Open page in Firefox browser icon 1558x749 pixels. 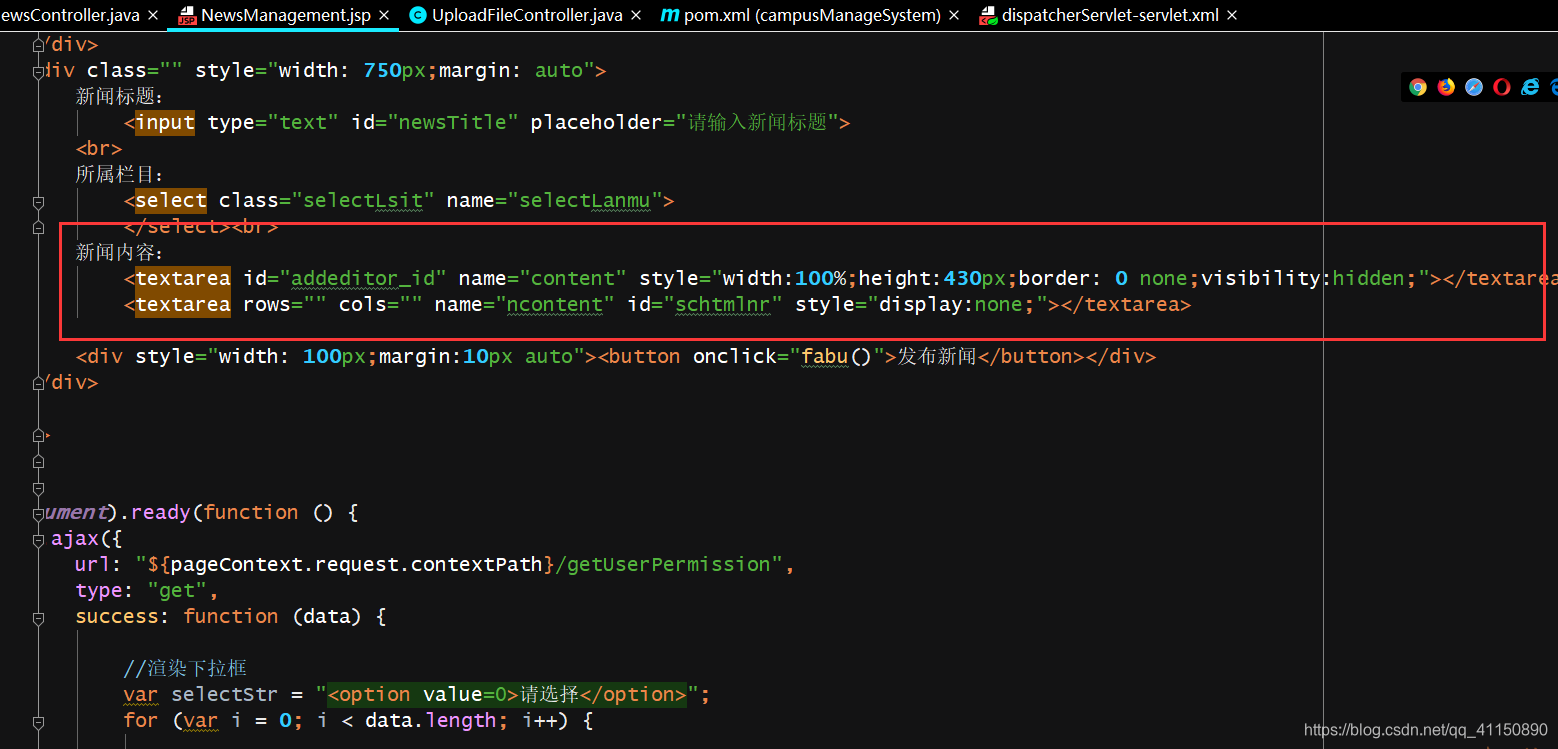[1446, 87]
